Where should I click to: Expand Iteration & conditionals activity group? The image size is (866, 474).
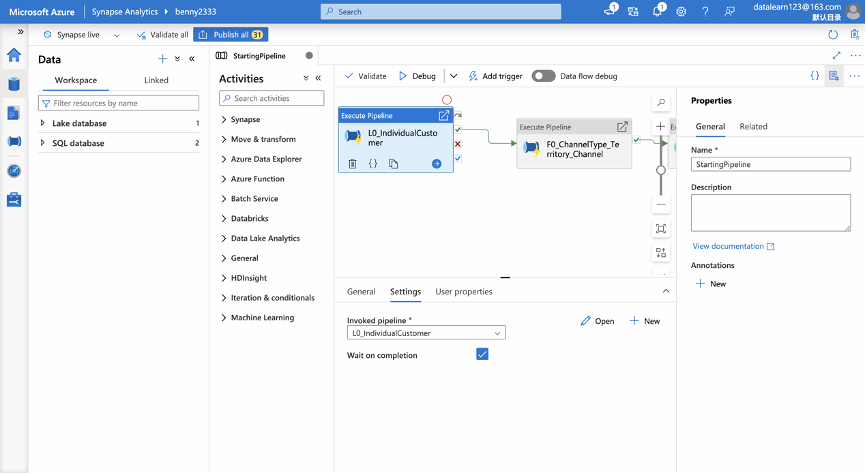click(268, 298)
